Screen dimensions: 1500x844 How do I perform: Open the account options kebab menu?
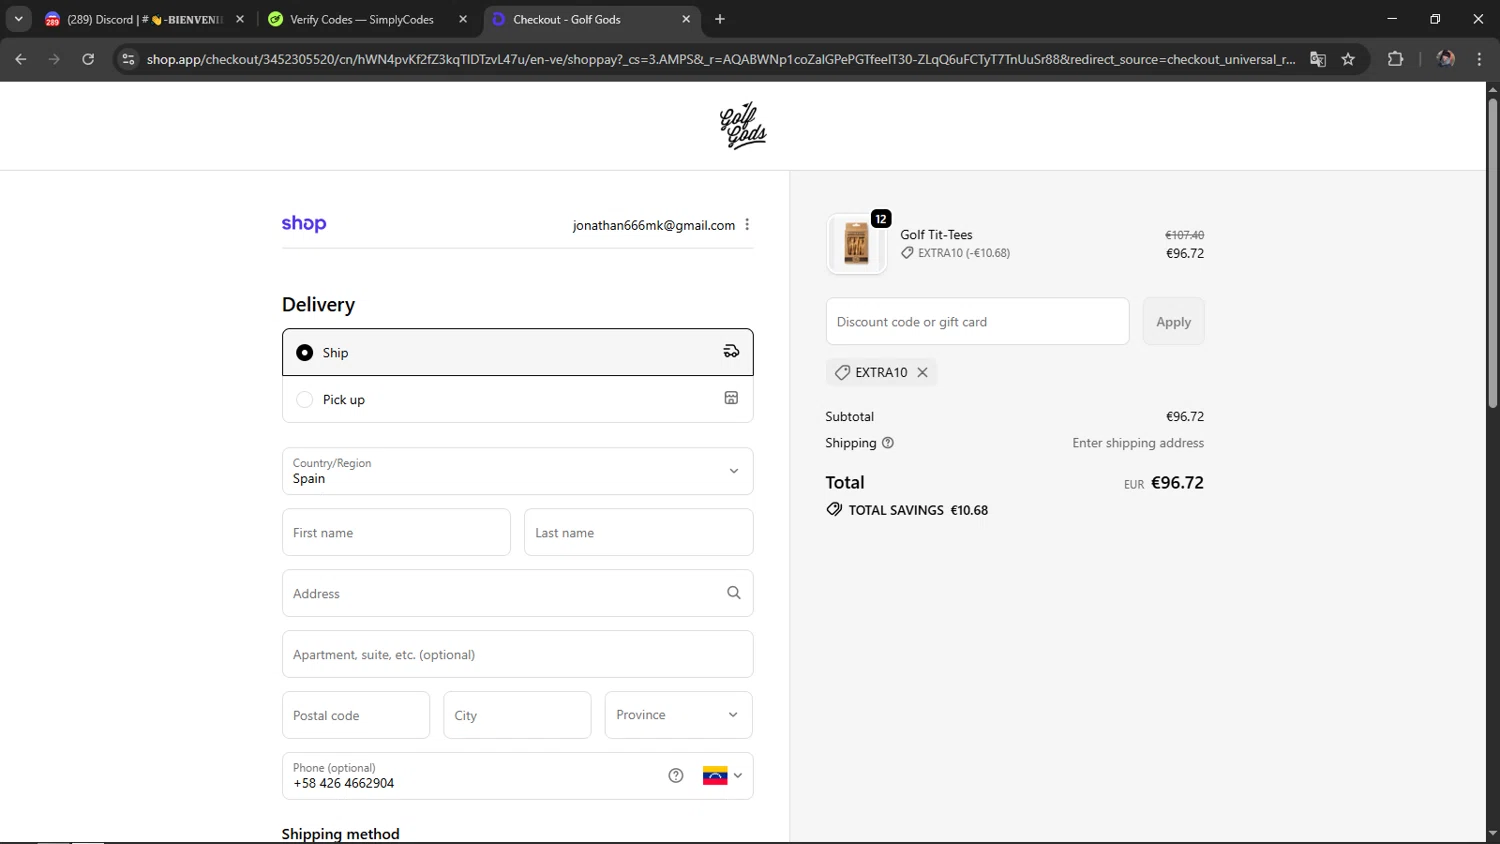click(747, 225)
